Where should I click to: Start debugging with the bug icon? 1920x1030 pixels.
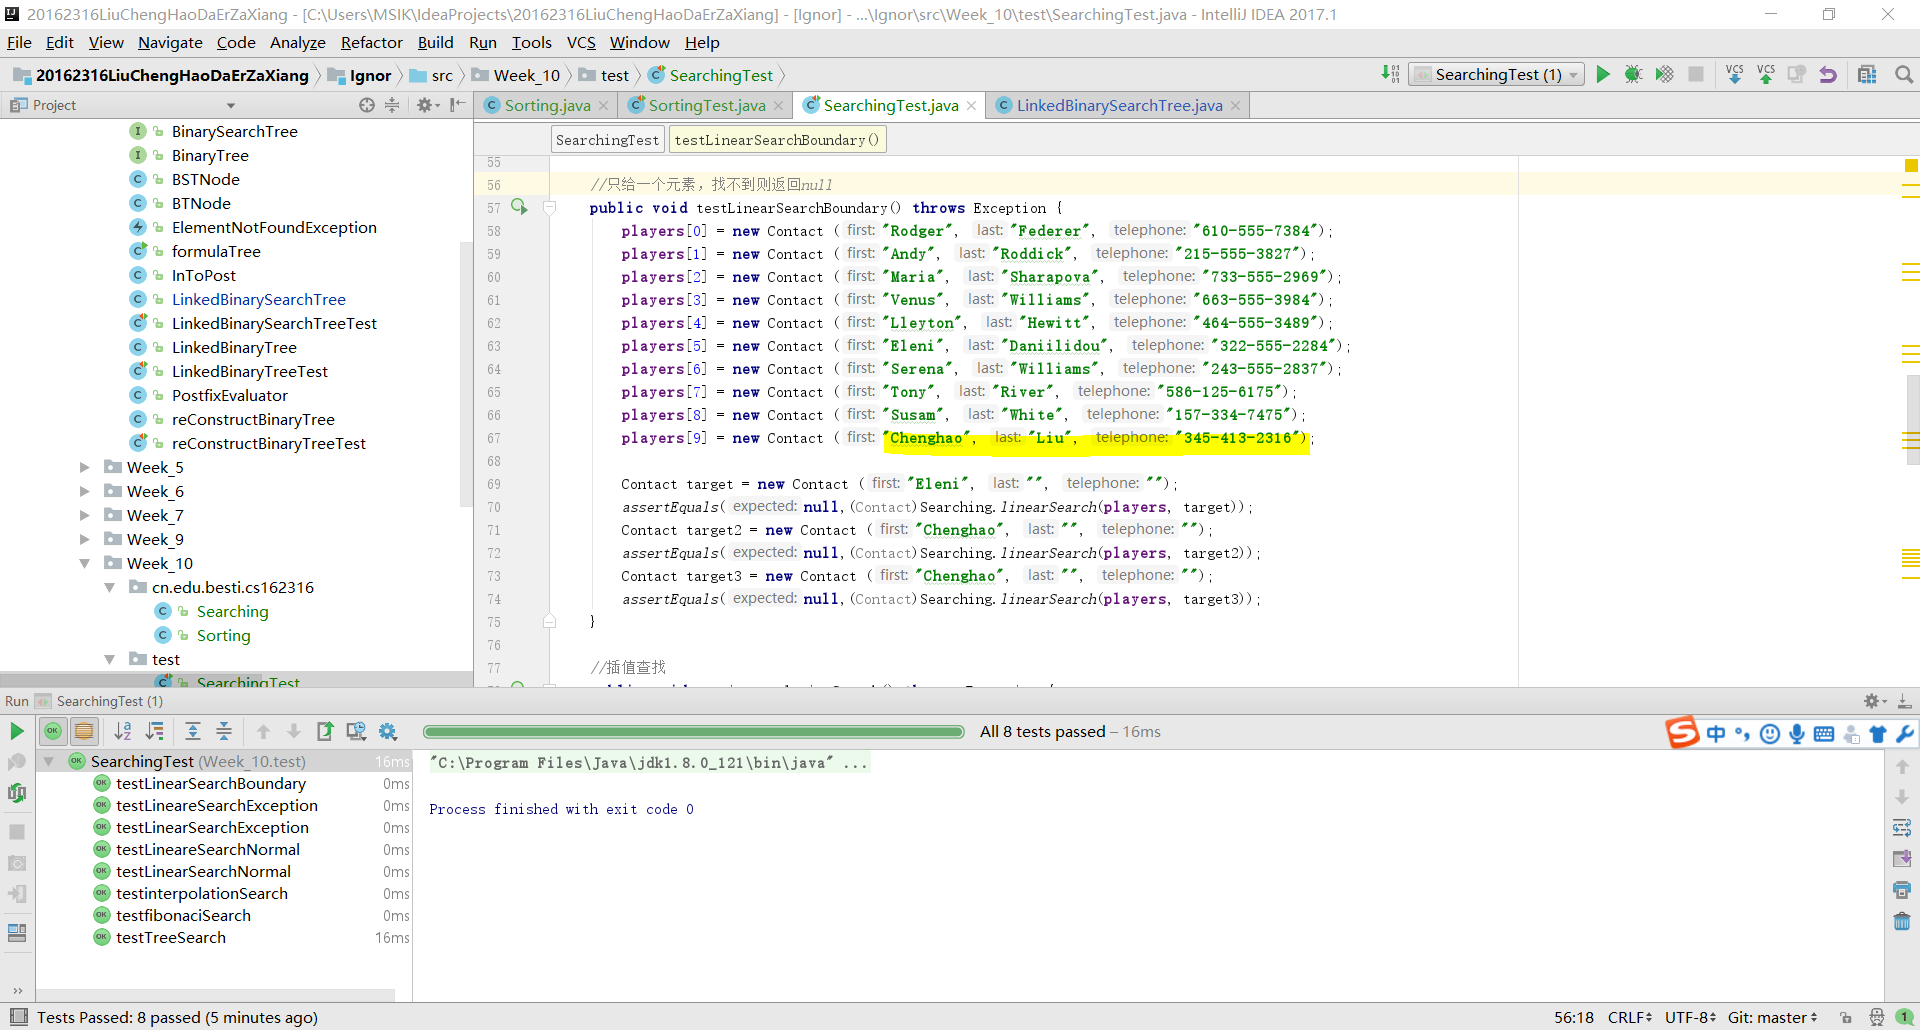click(1633, 74)
